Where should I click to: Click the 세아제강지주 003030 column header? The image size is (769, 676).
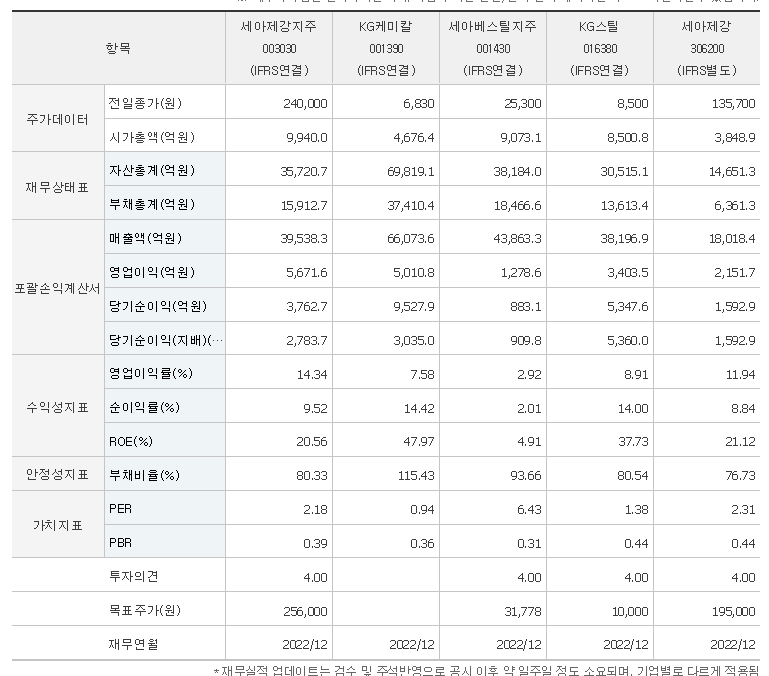[279, 48]
